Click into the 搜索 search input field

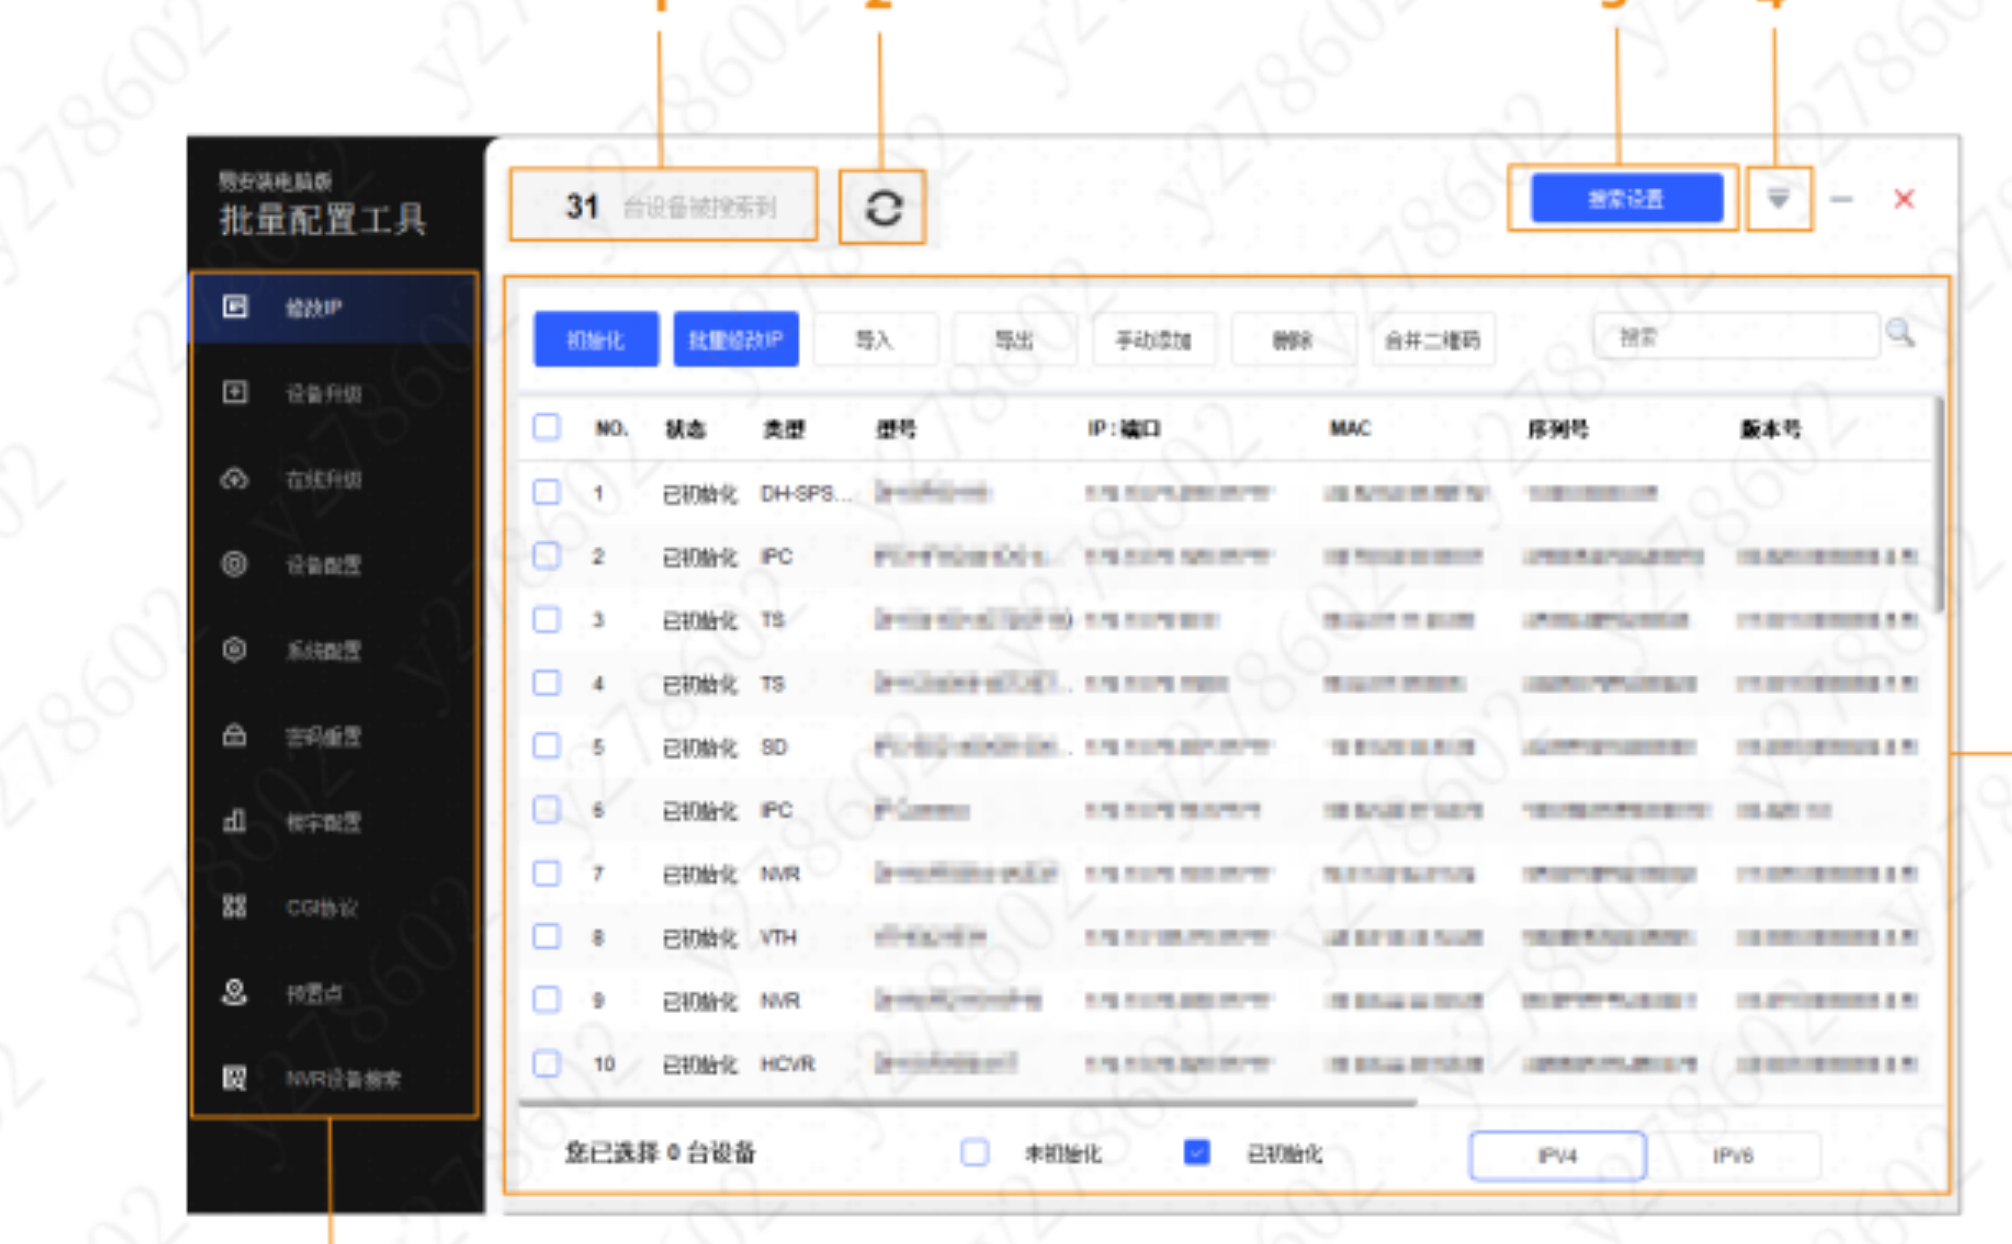1735,337
